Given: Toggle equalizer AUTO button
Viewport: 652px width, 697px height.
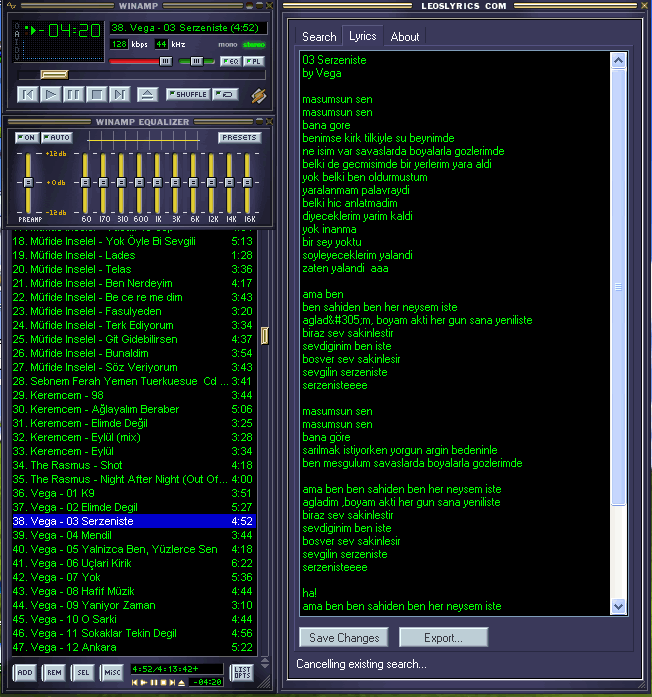Looking at the screenshot, I should 57,138.
